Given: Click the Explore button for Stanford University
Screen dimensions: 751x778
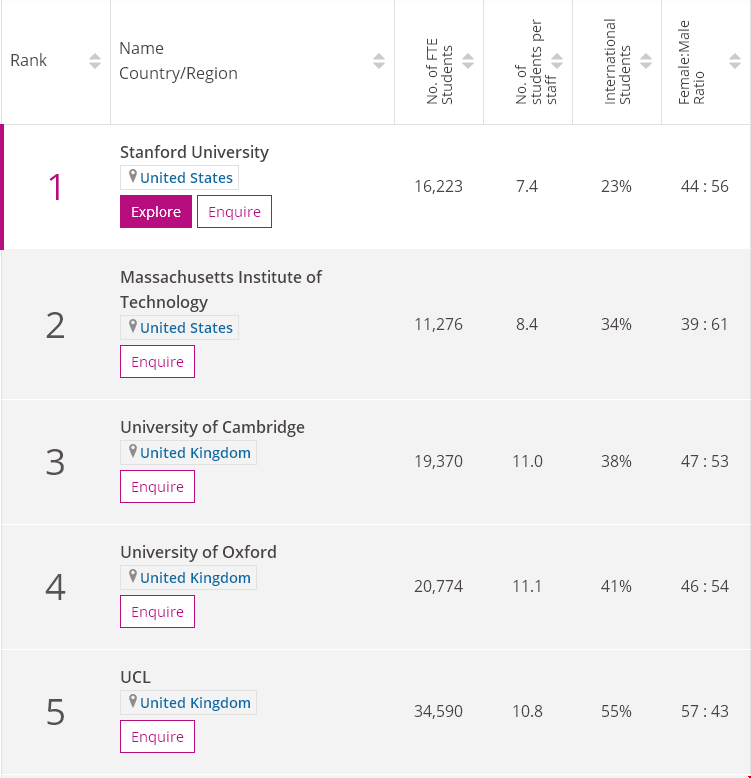Looking at the screenshot, I should pos(156,212).
